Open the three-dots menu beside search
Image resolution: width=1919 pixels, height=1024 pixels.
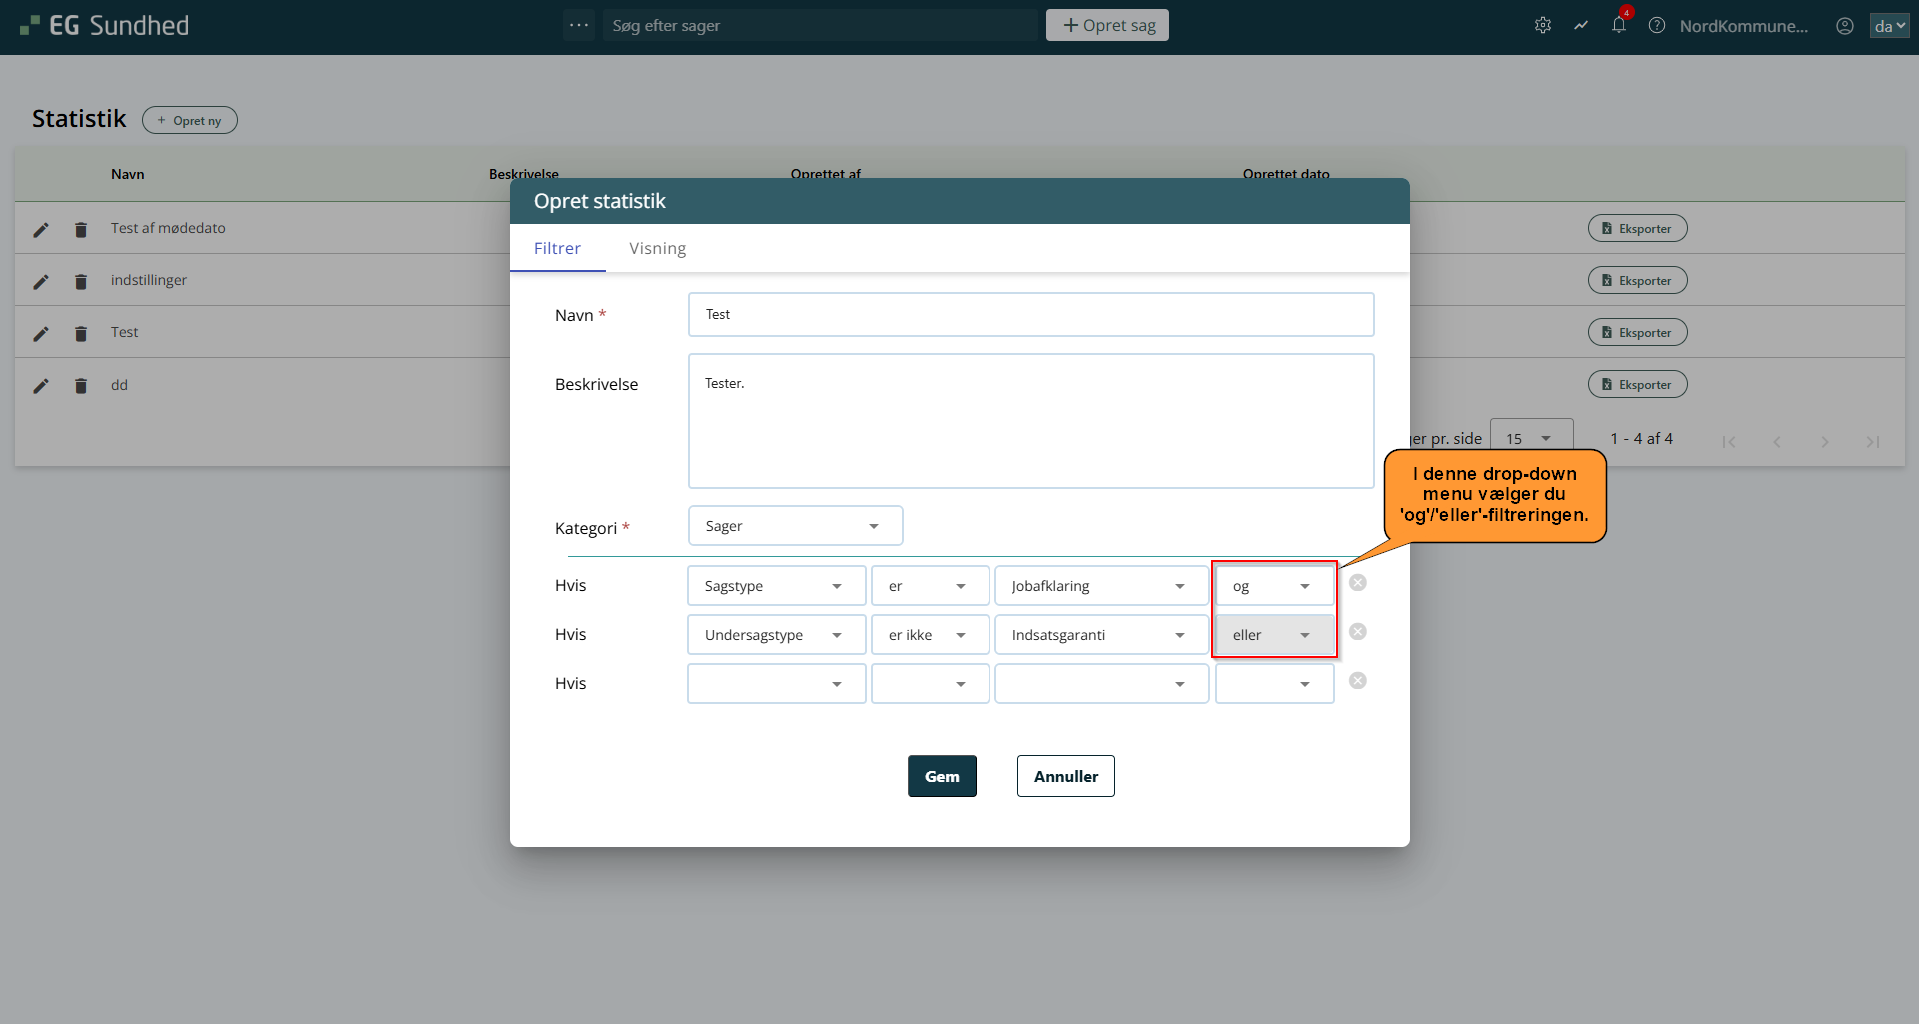tap(579, 26)
